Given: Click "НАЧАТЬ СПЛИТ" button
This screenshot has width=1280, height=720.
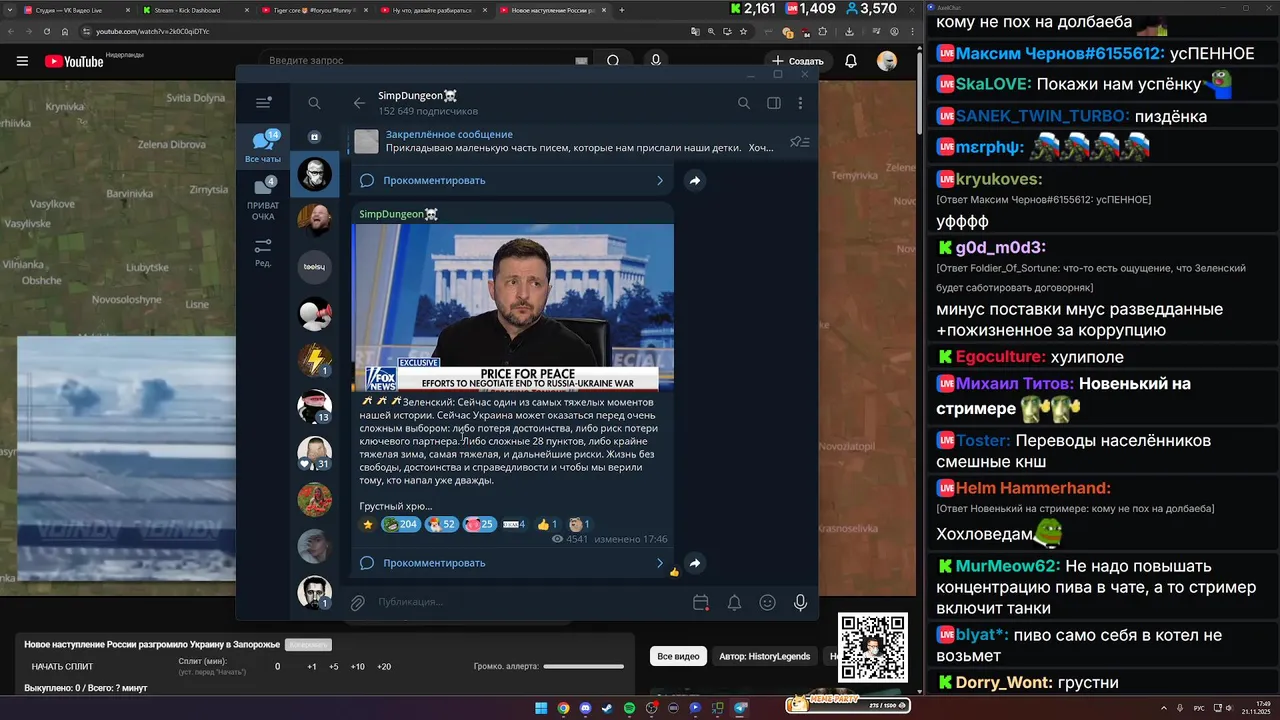Looking at the screenshot, I should [62, 667].
